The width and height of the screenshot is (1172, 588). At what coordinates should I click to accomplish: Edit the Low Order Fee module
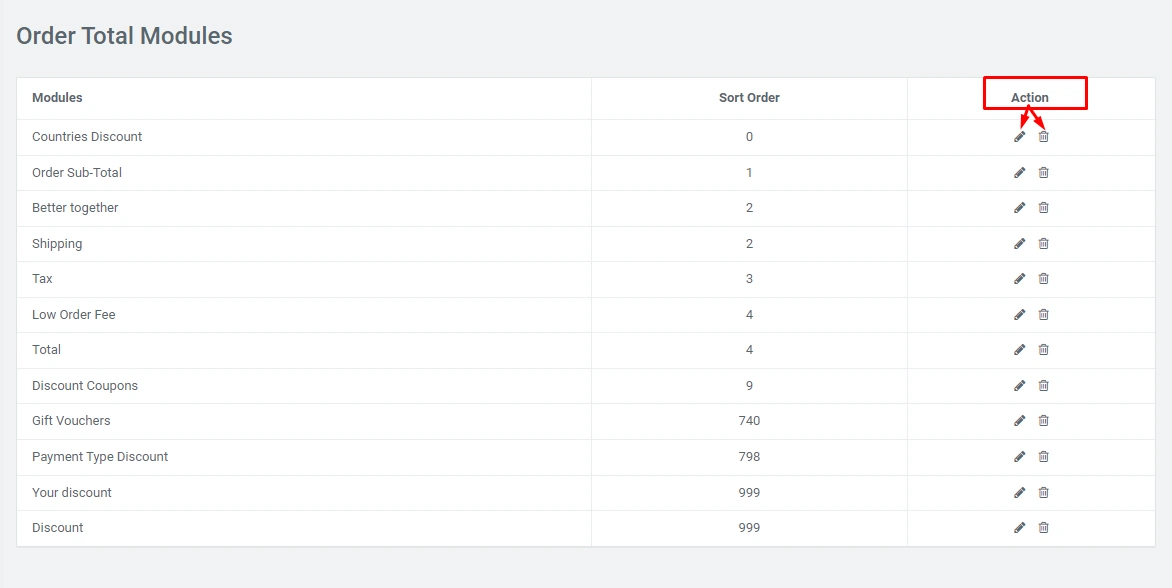click(x=1019, y=315)
